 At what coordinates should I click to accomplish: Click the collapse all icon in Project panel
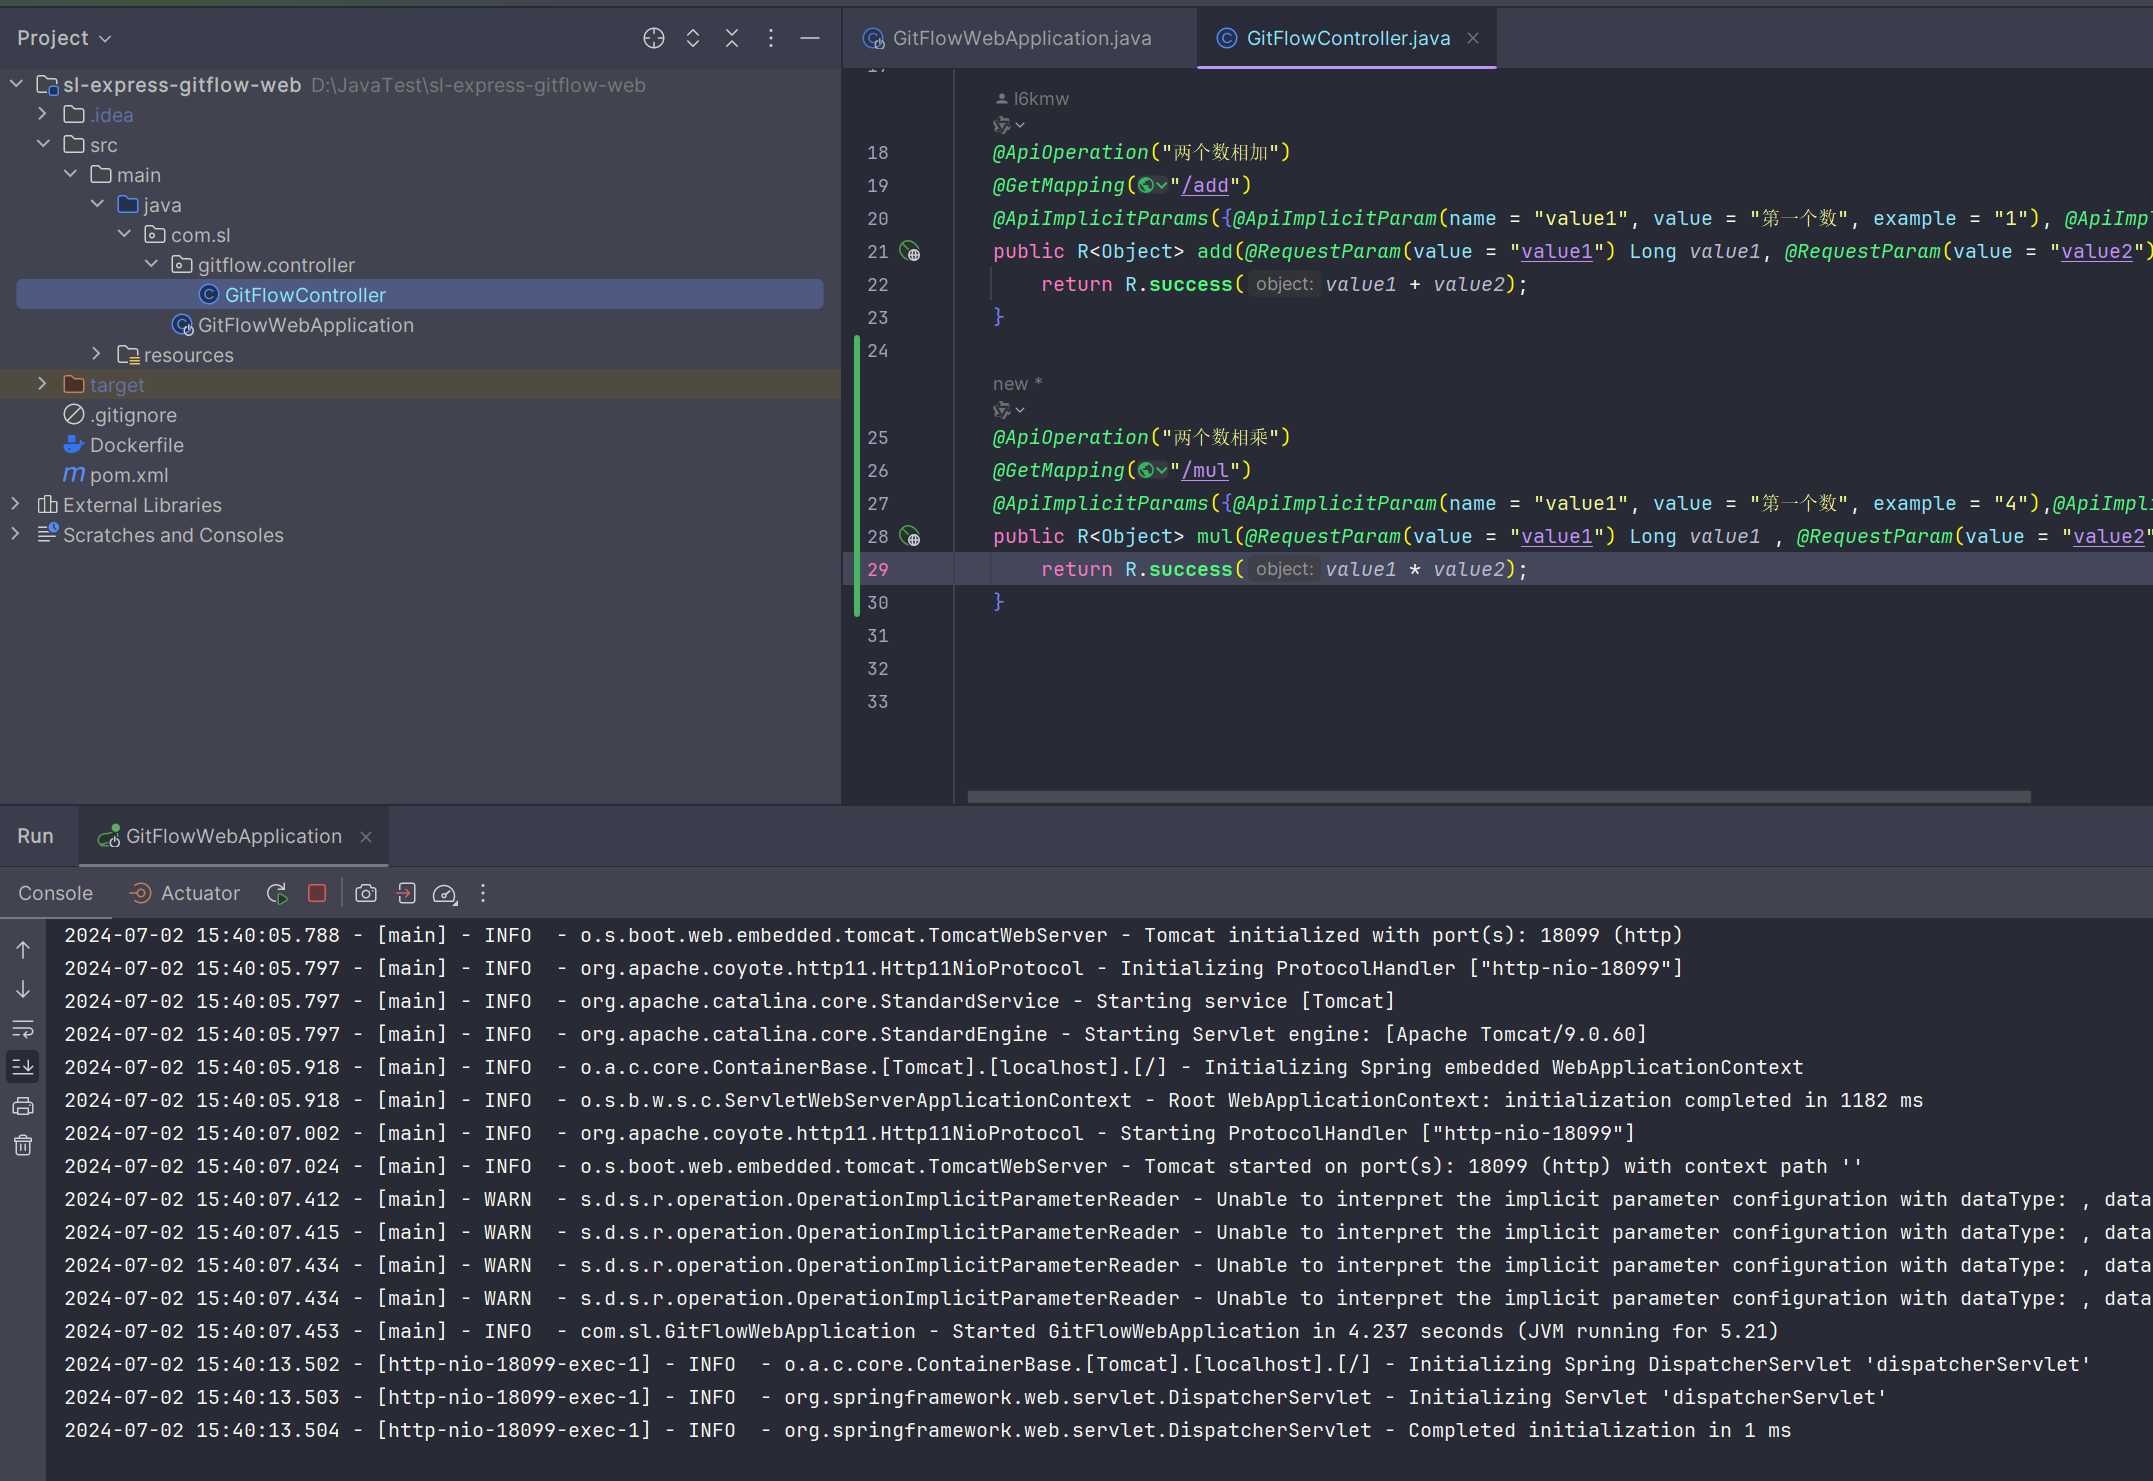tap(732, 38)
